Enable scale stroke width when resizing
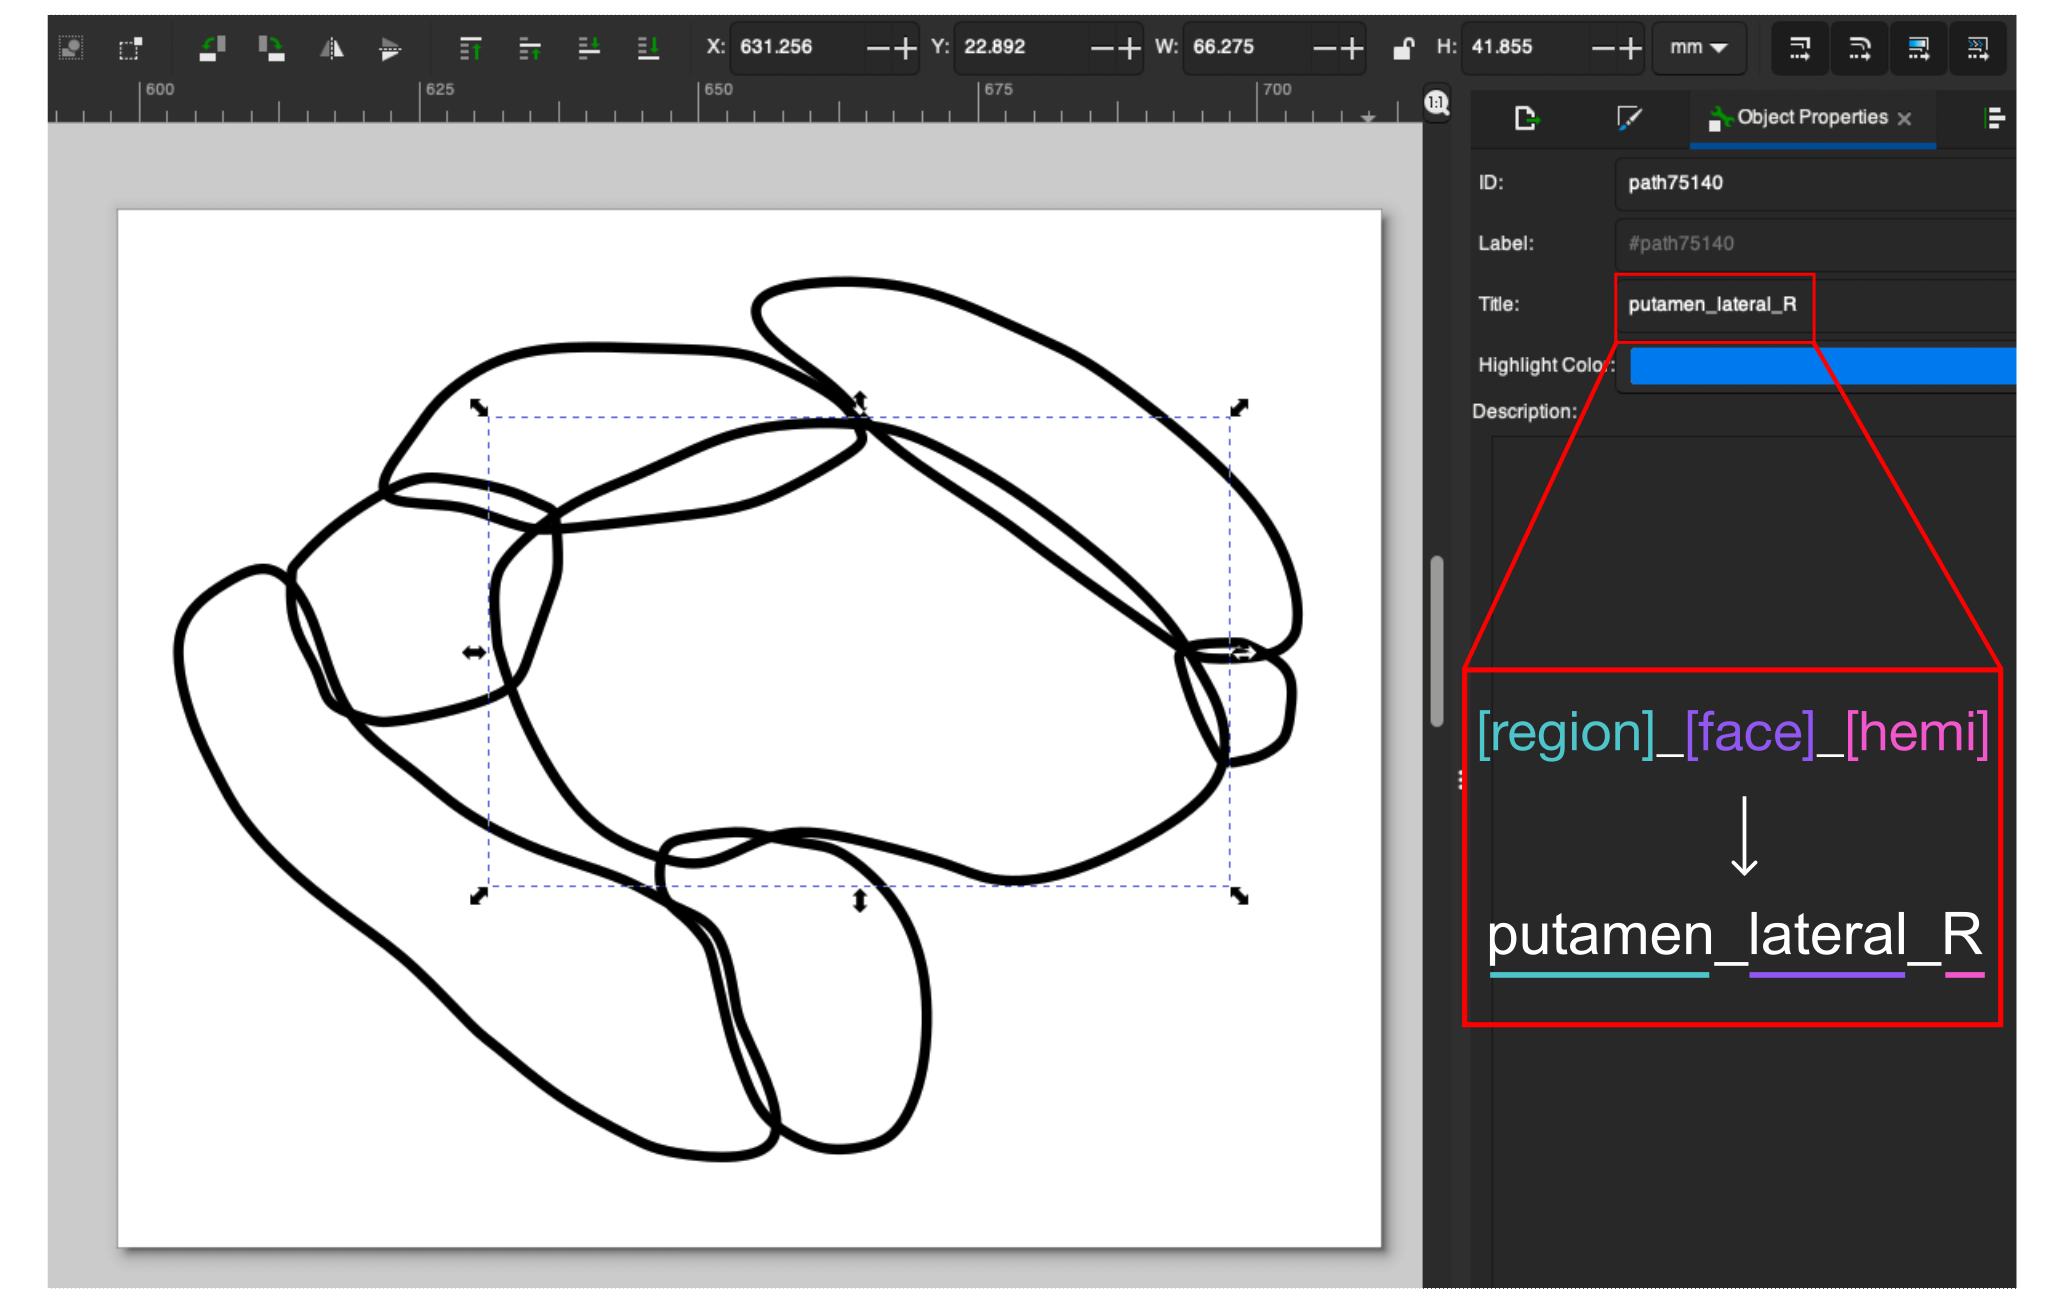Viewport: 2047px width, 1300px height. click(x=1798, y=48)
